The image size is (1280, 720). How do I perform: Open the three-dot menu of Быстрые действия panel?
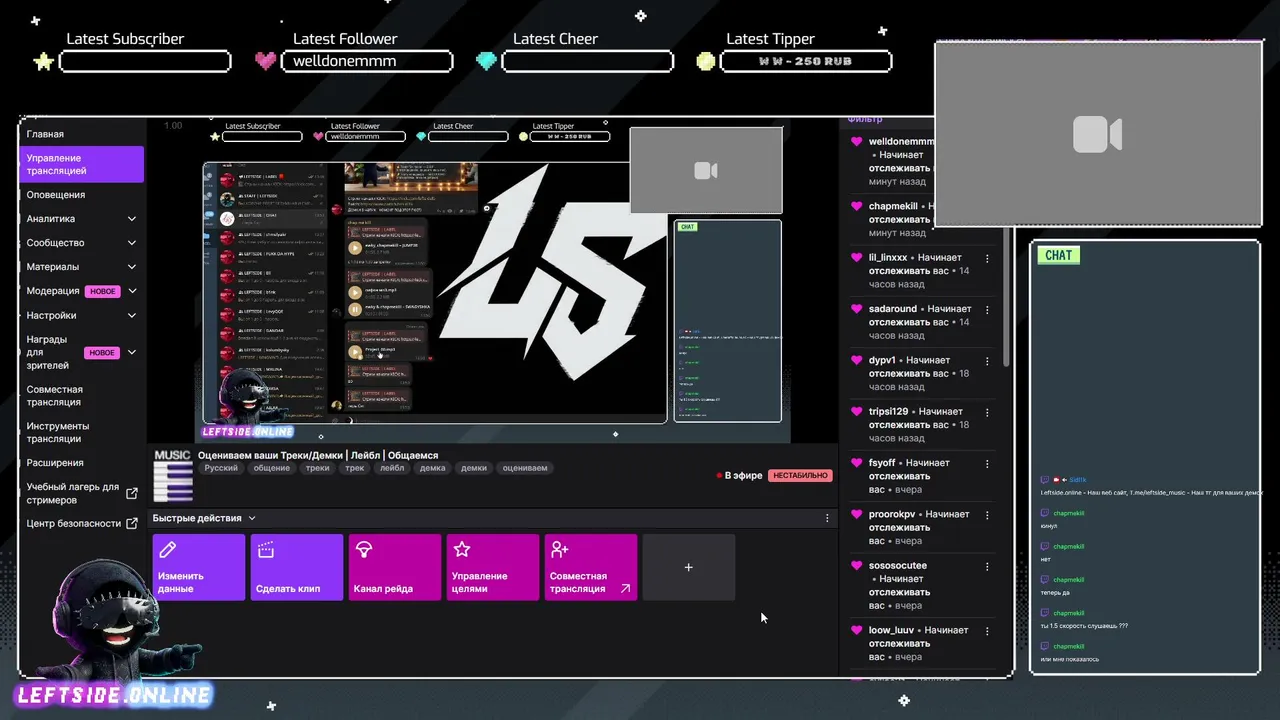827,518
